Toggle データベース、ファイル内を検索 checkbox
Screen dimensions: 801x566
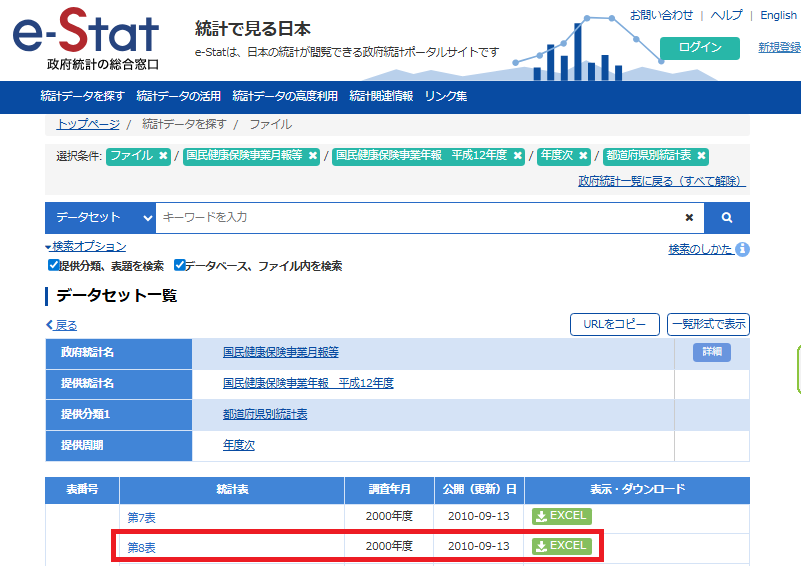[x=179, y=265]
